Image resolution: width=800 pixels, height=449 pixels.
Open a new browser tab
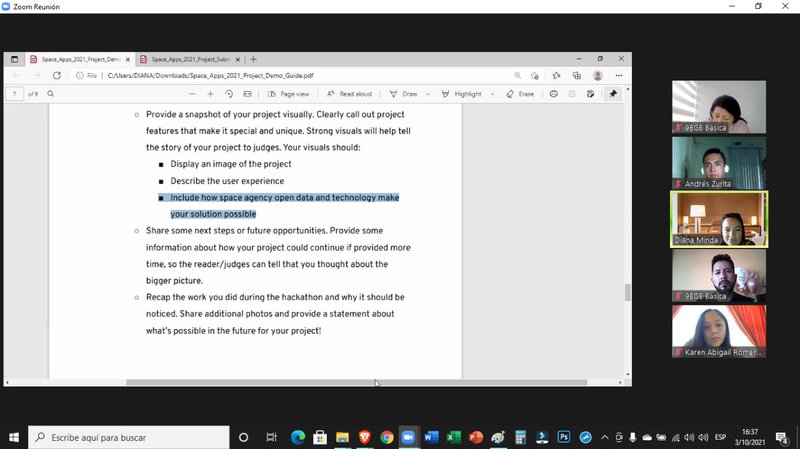point(253,59)
